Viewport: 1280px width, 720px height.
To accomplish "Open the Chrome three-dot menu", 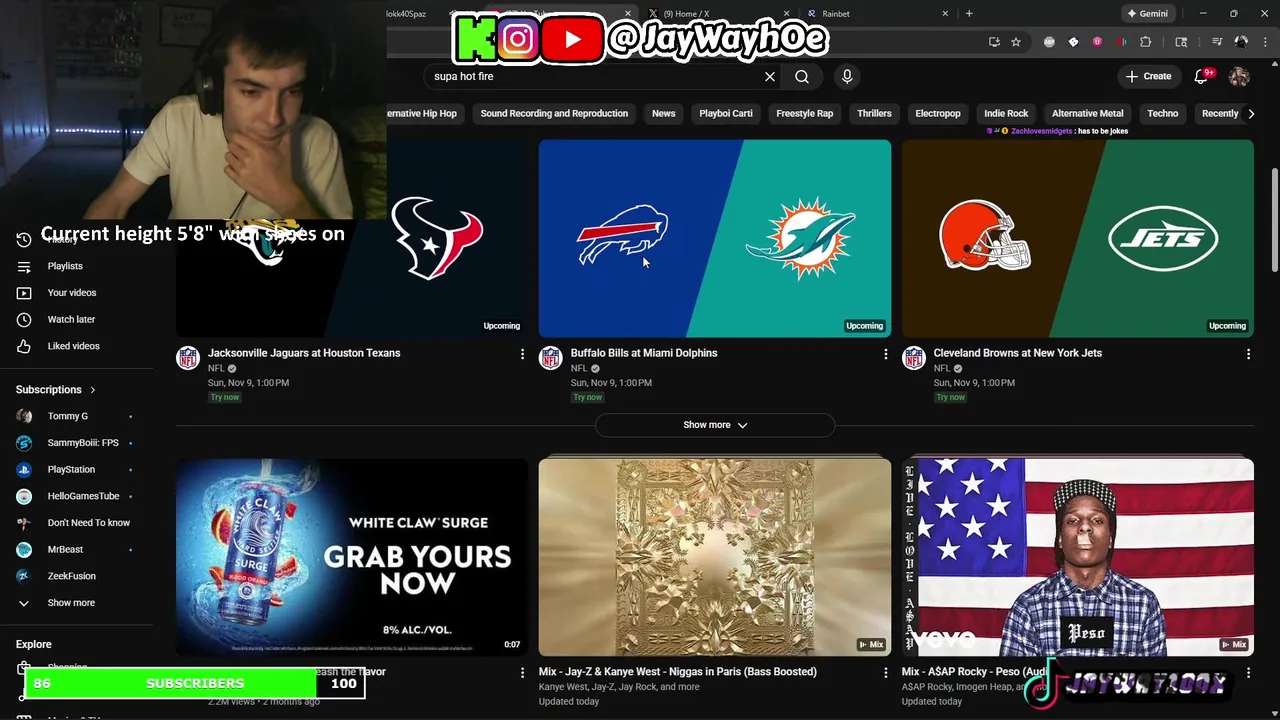I will (x=1264, y=42).
